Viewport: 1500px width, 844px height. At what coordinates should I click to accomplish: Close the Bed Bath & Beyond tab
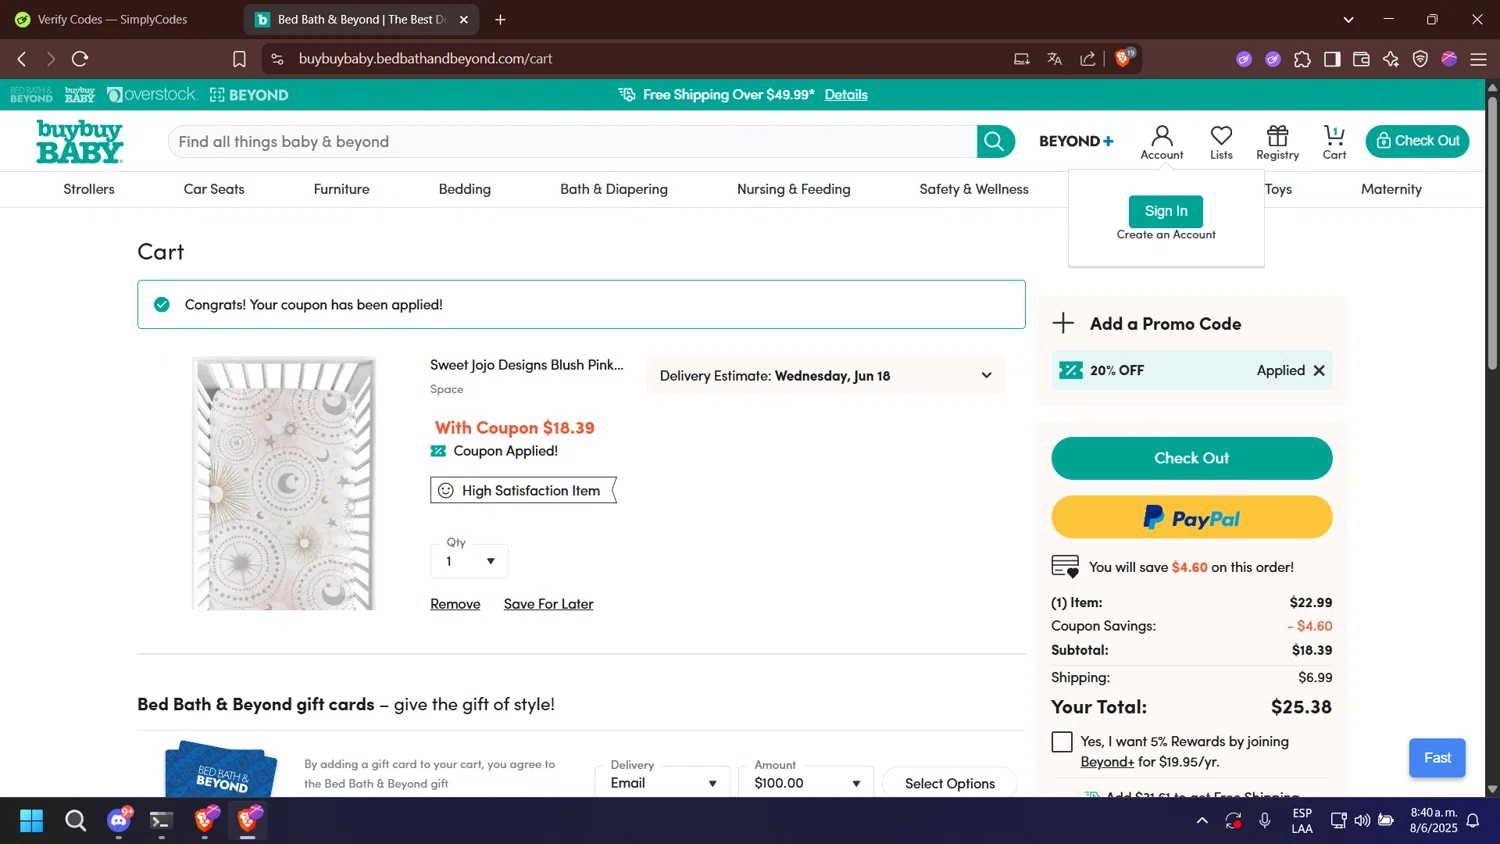click(464, 19)
